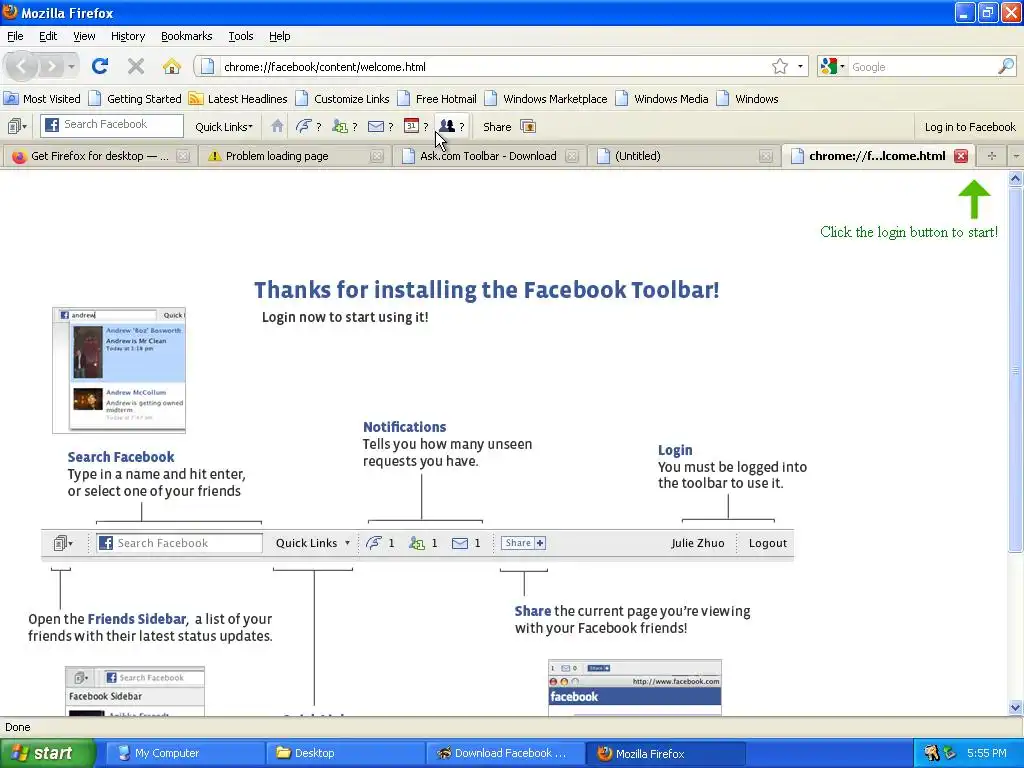Open the Most Visited bookmarks folder
1024x768 pixels.
pyautogui.click(x=42, y=99)
